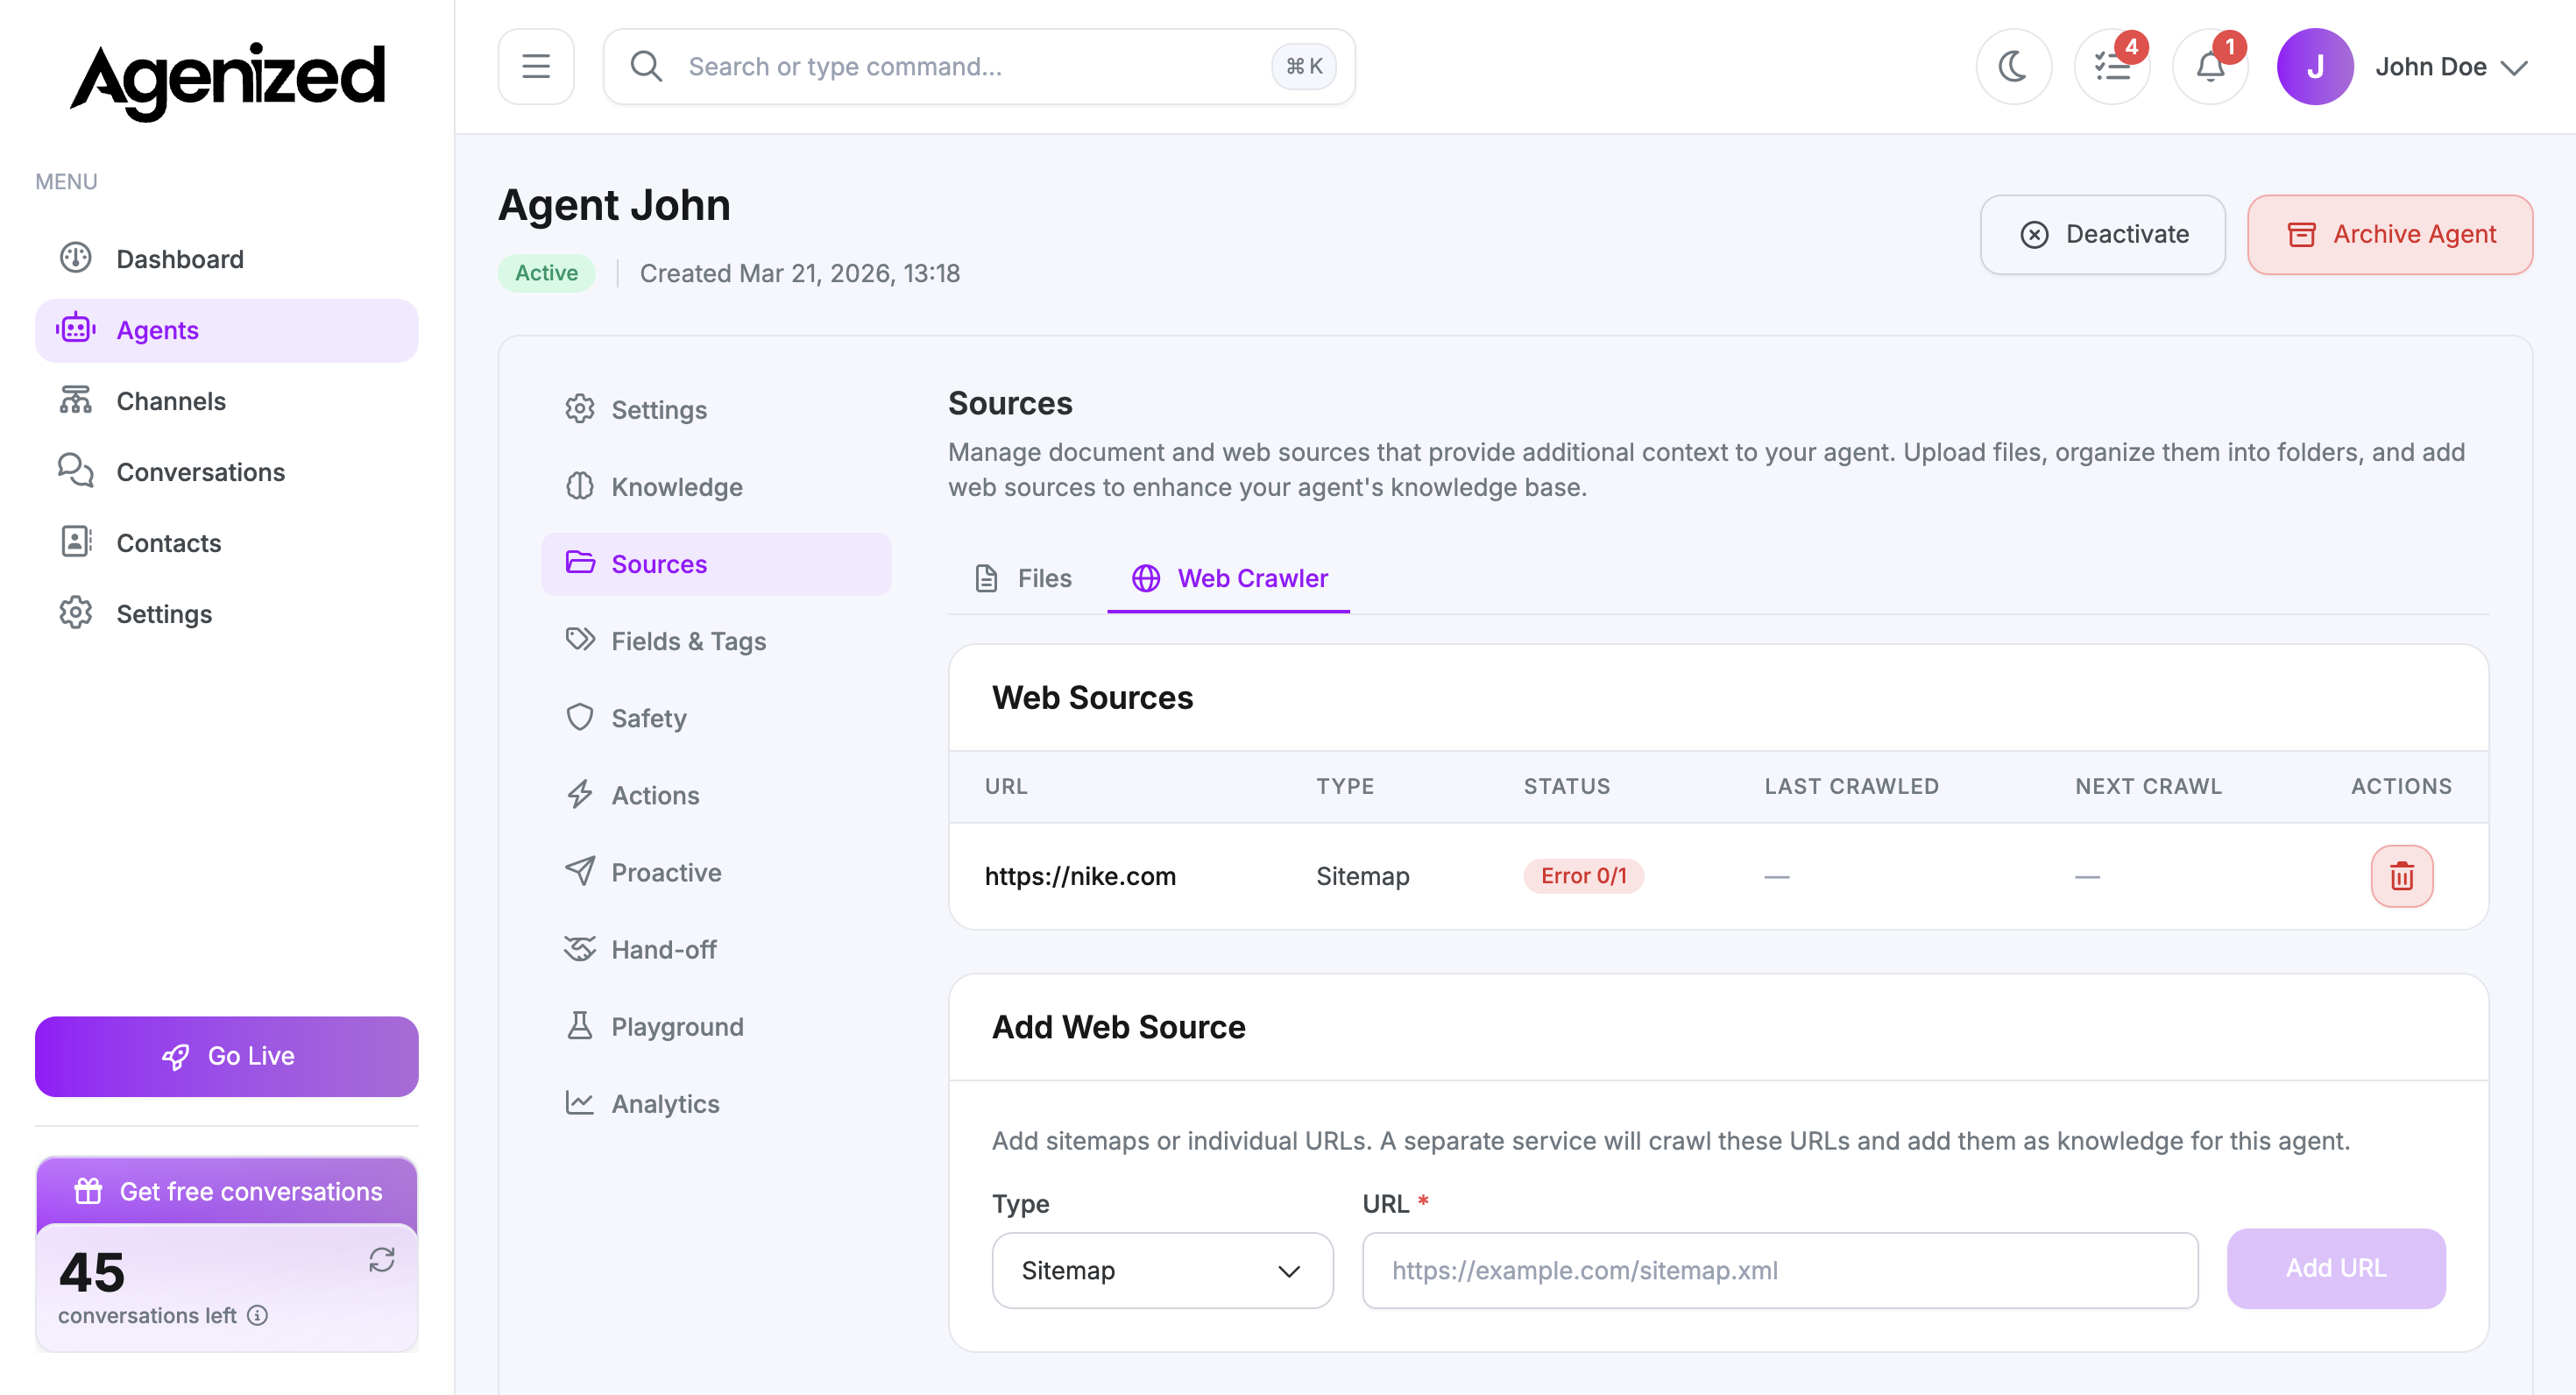Click the Archive Agent button

pos(2390,234)
